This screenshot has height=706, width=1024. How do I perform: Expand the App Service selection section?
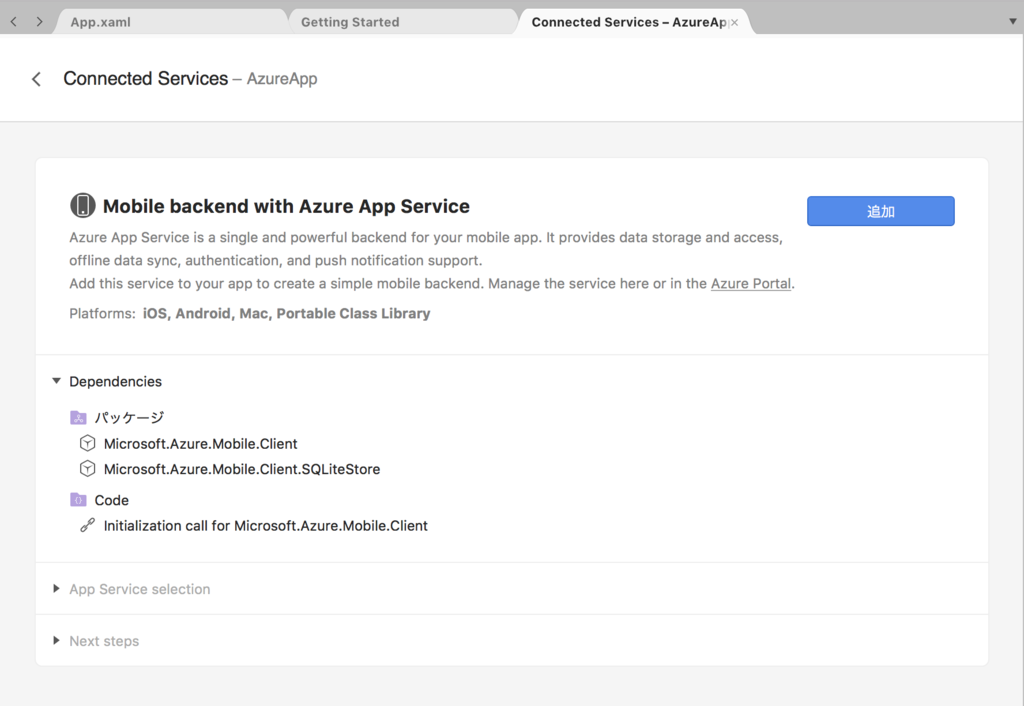point(56,588)
